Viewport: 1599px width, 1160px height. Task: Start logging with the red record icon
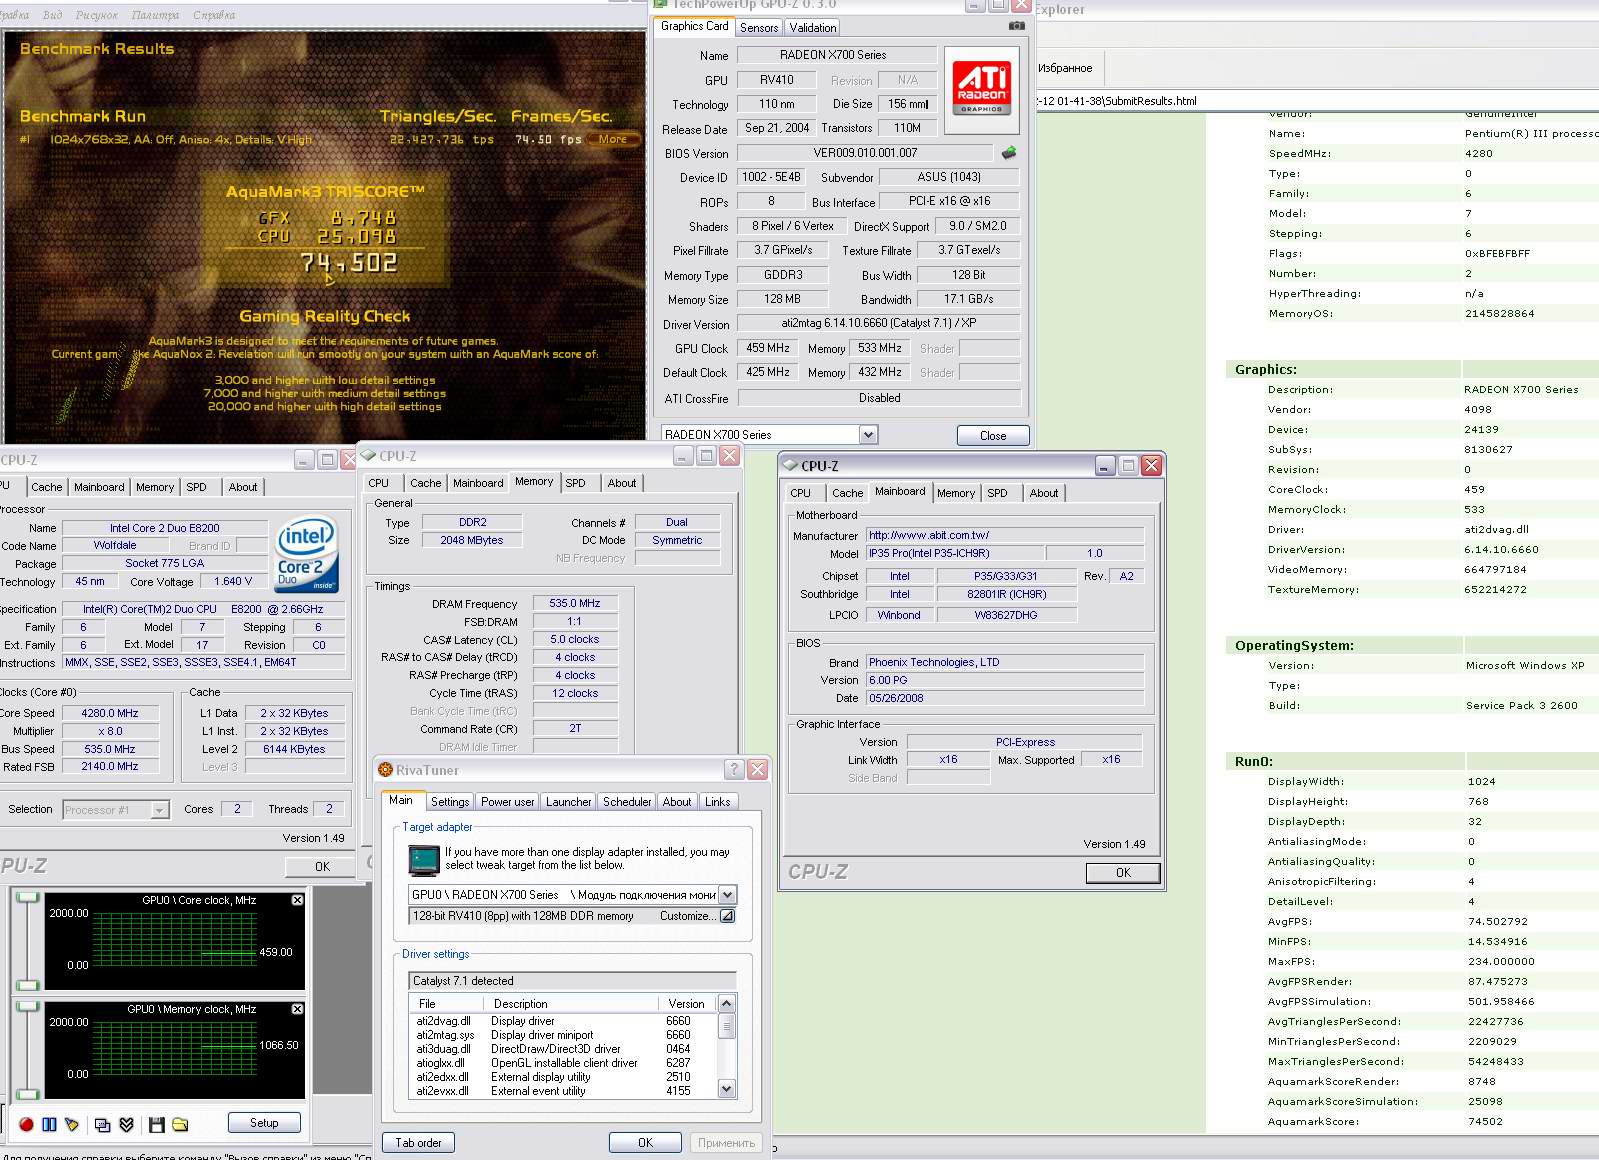[27, 1124]
